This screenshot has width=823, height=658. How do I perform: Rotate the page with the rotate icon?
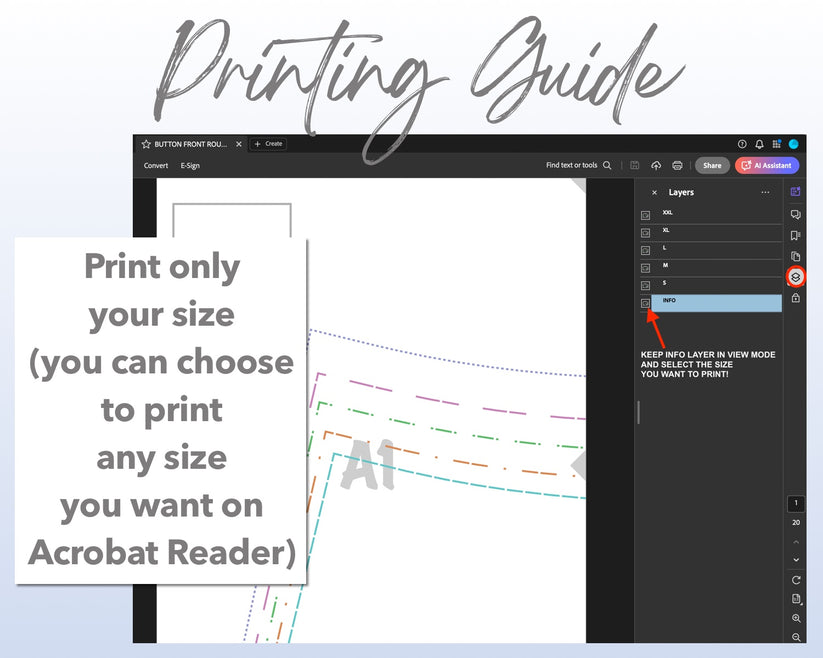pyautogui.click(x=796, y=580)
